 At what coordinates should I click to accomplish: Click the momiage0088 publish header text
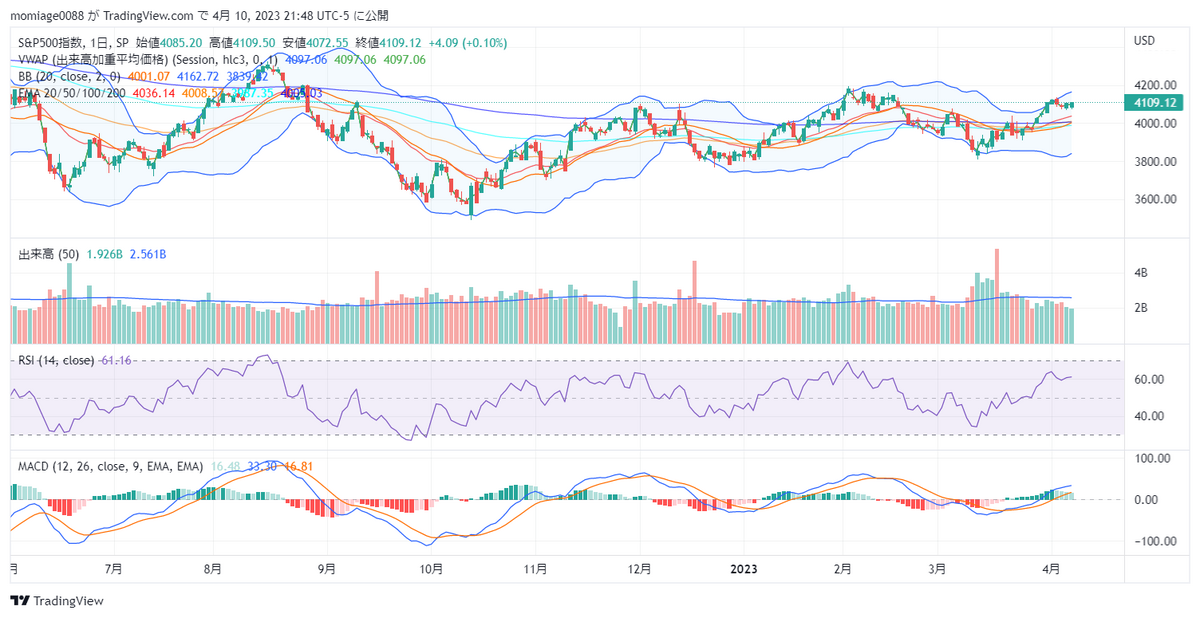[200, 16]
